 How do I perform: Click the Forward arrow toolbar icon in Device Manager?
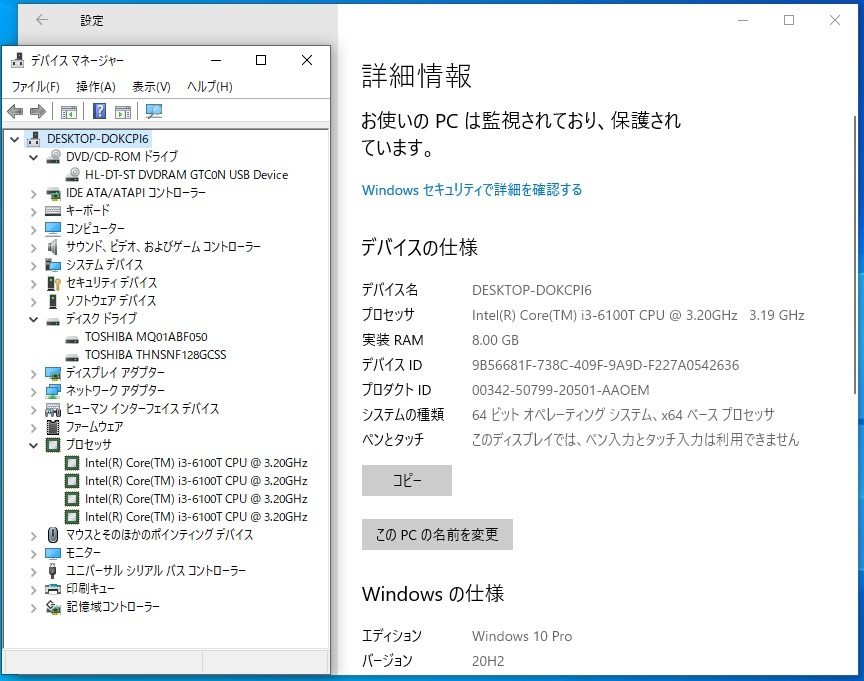click(x=37, y=112)
